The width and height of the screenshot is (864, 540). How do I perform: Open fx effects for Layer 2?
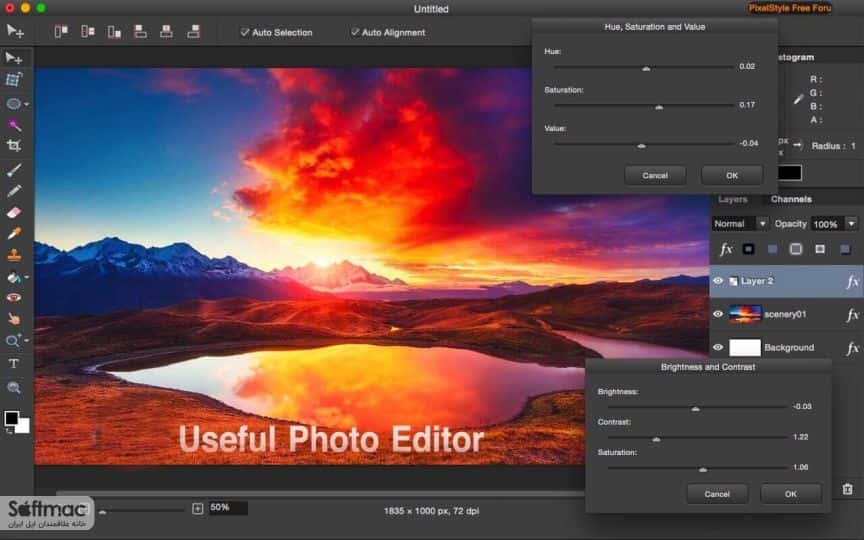(x=852, y=282)
